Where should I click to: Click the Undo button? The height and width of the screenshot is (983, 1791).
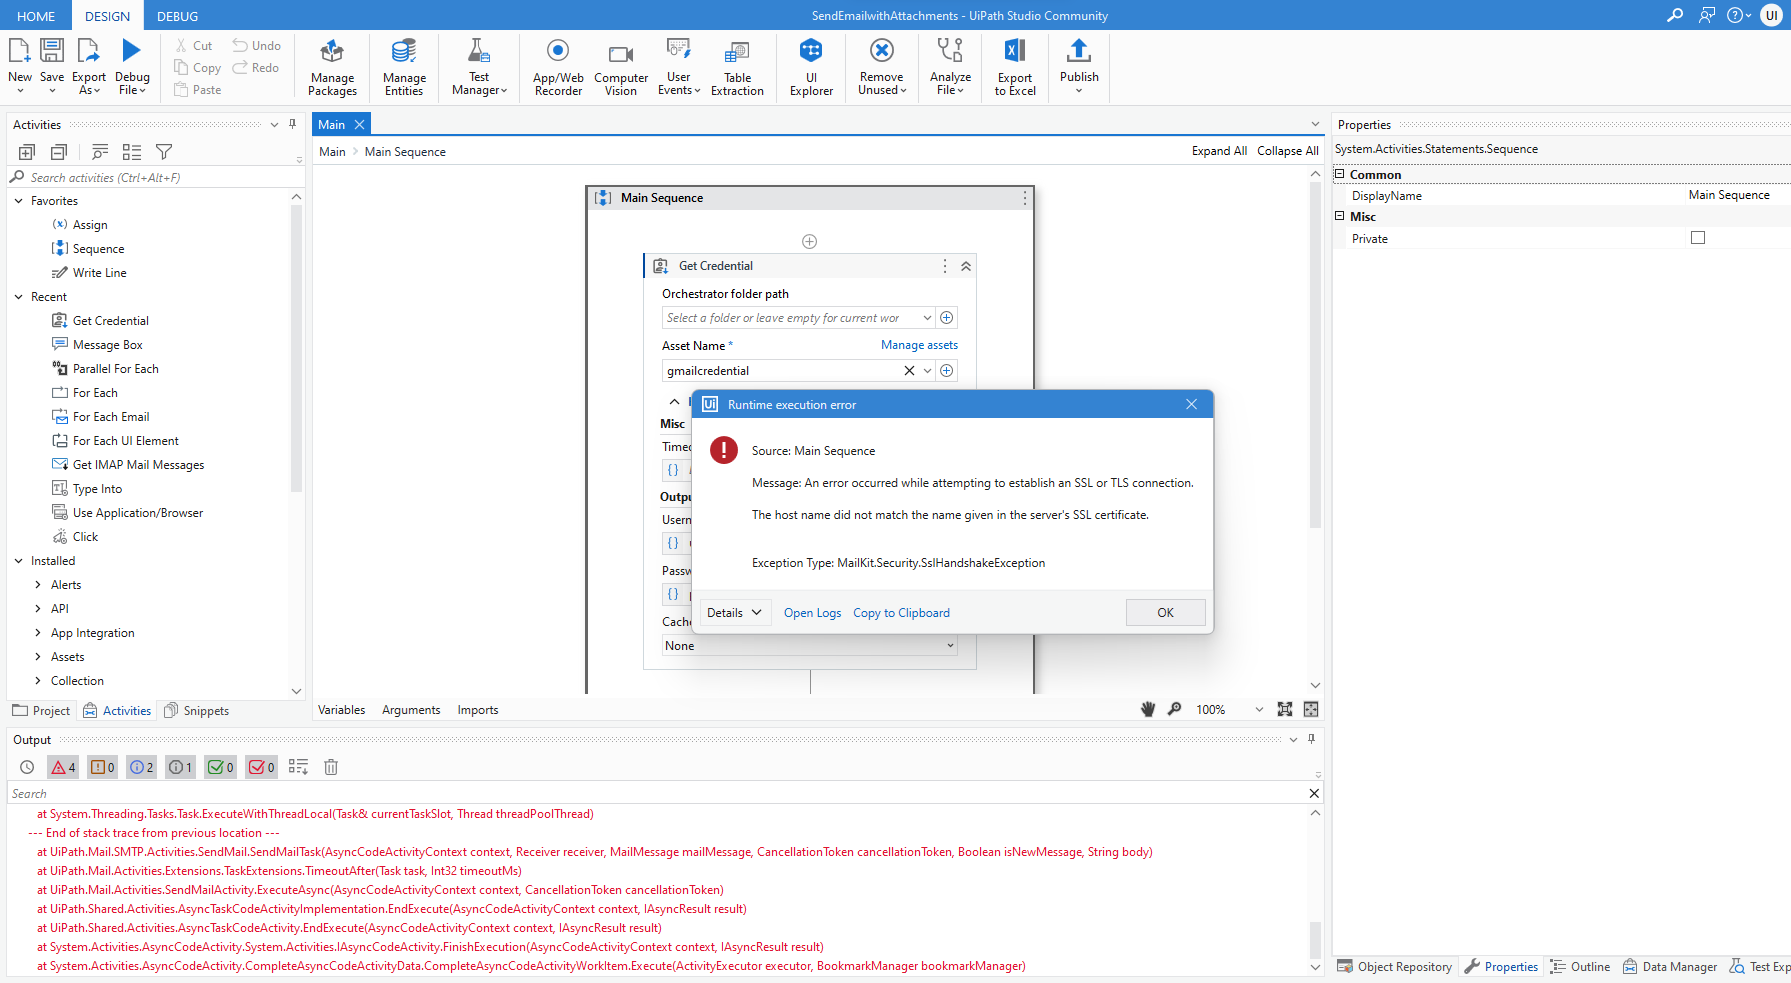[257, 46]
